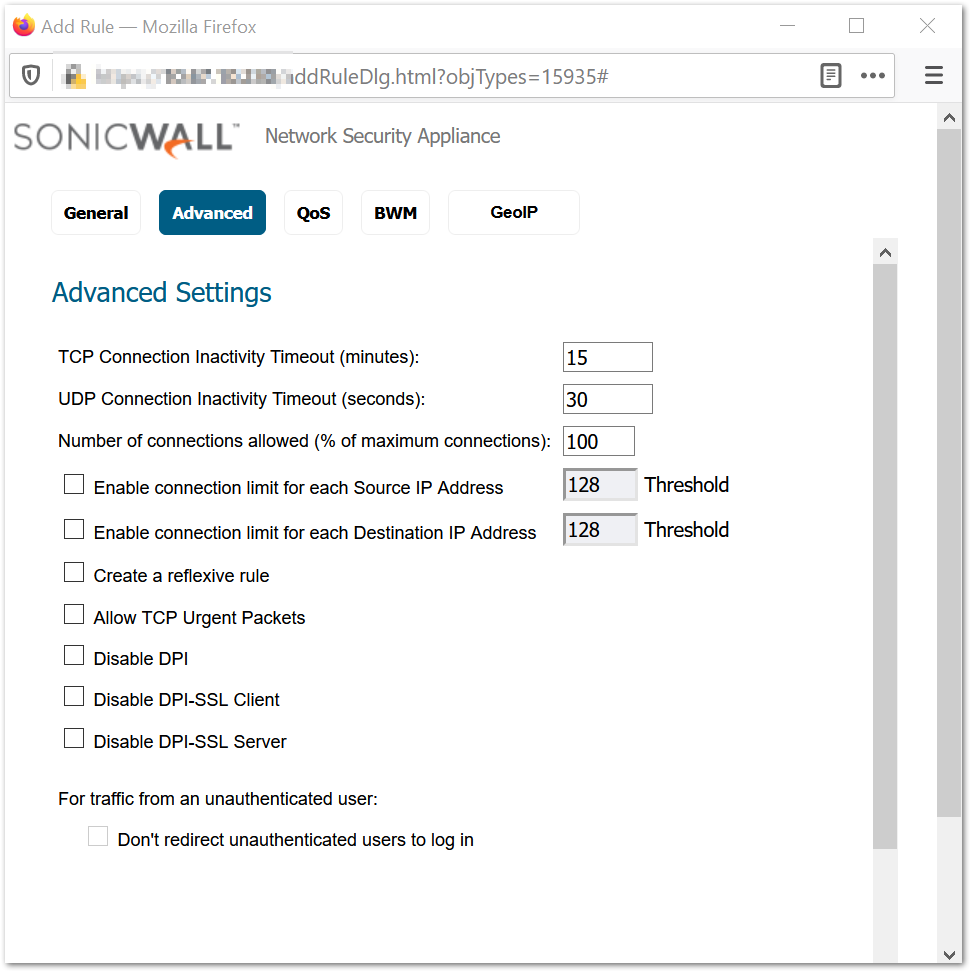Image resolution: width=971 pixels, height=972 pixels.
Task: Enable connection limit for each Source IP
Action: (x=74, y=484)
